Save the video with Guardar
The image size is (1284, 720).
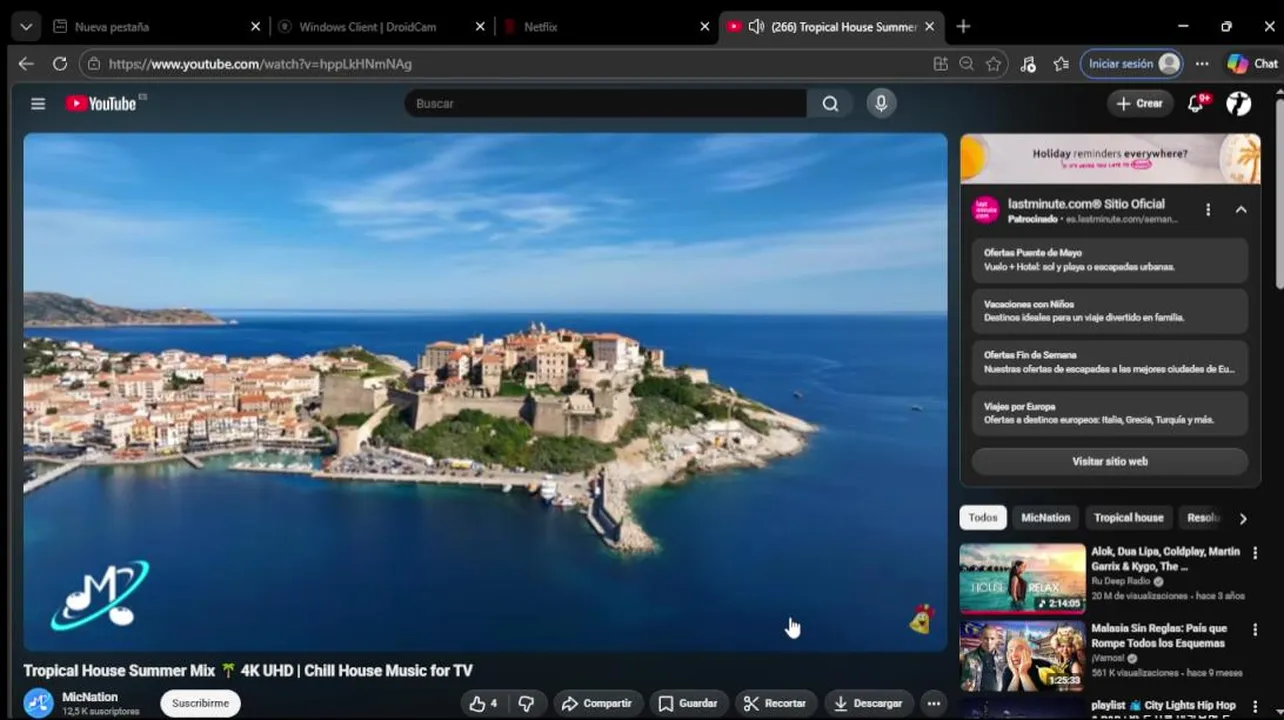688,703
